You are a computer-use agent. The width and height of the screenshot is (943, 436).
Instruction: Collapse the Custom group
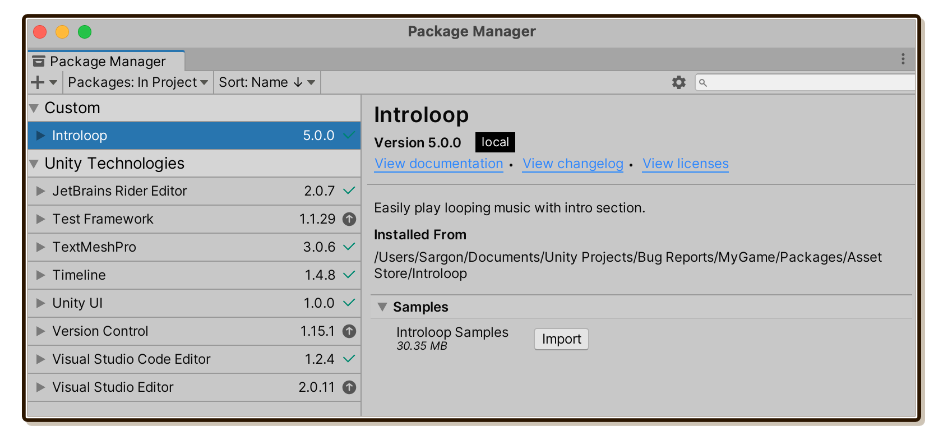pyautogui.click(x=34, y=108)
